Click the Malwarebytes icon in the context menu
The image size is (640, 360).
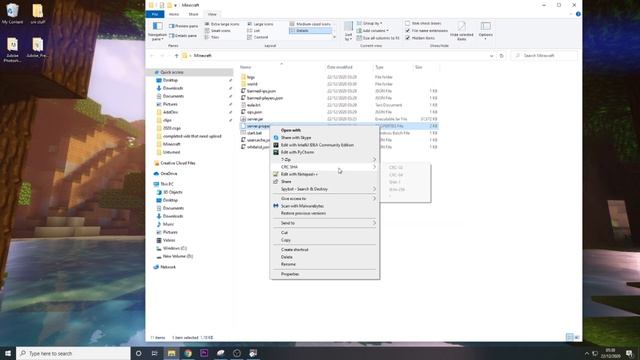click(x=276, y=206)
